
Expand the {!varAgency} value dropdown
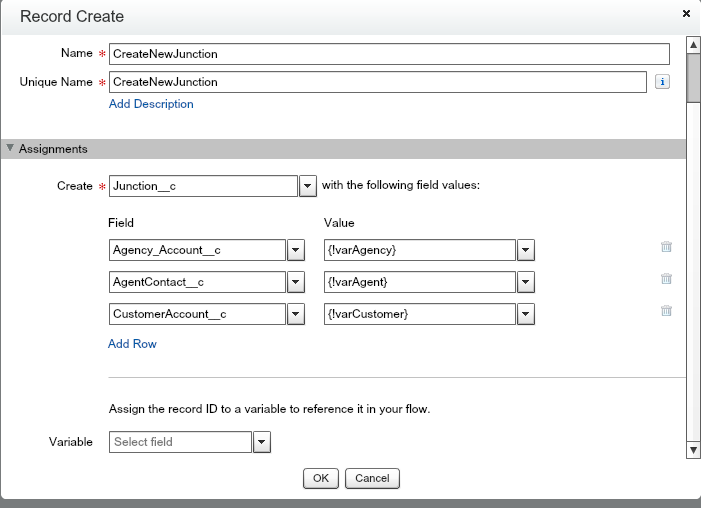[x=526, y=250]
